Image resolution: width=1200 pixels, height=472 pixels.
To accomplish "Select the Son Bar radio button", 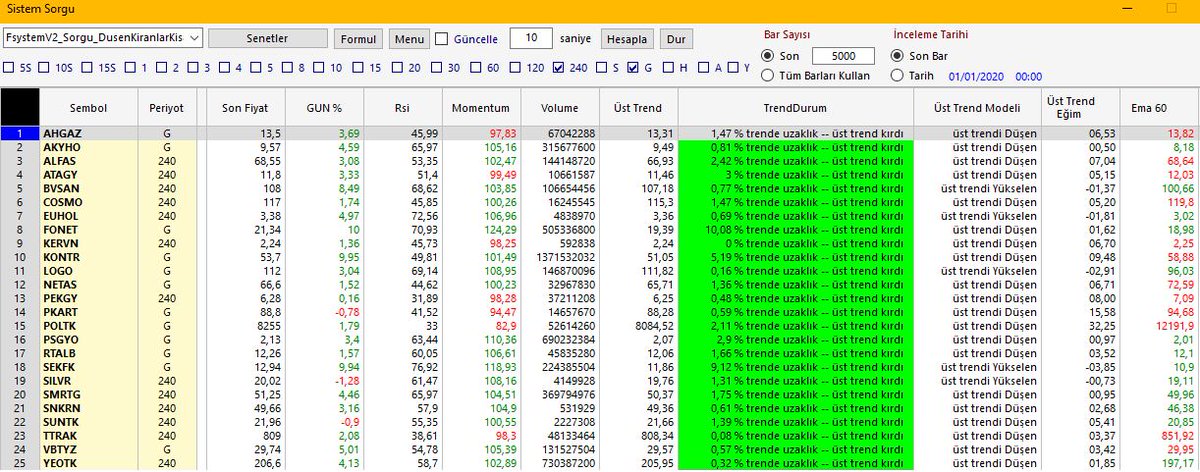I will [896, 56].
